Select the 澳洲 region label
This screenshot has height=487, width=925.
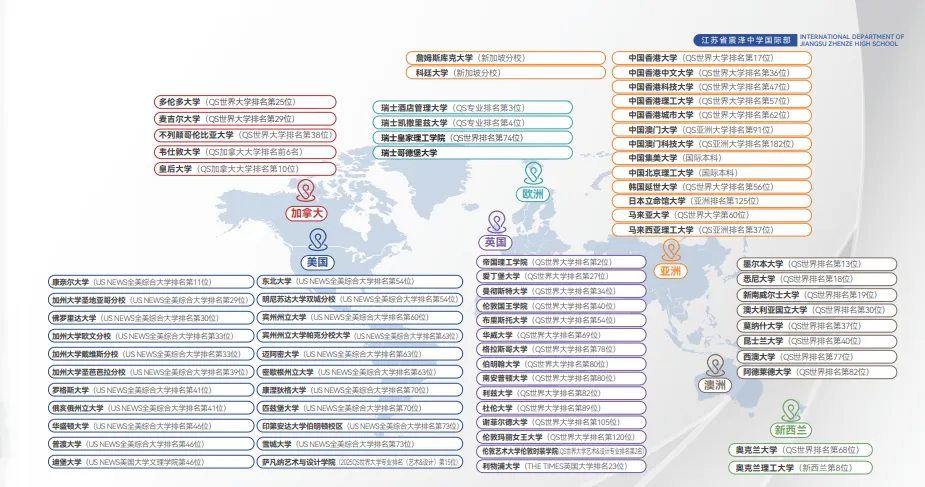tap(715, 385)
